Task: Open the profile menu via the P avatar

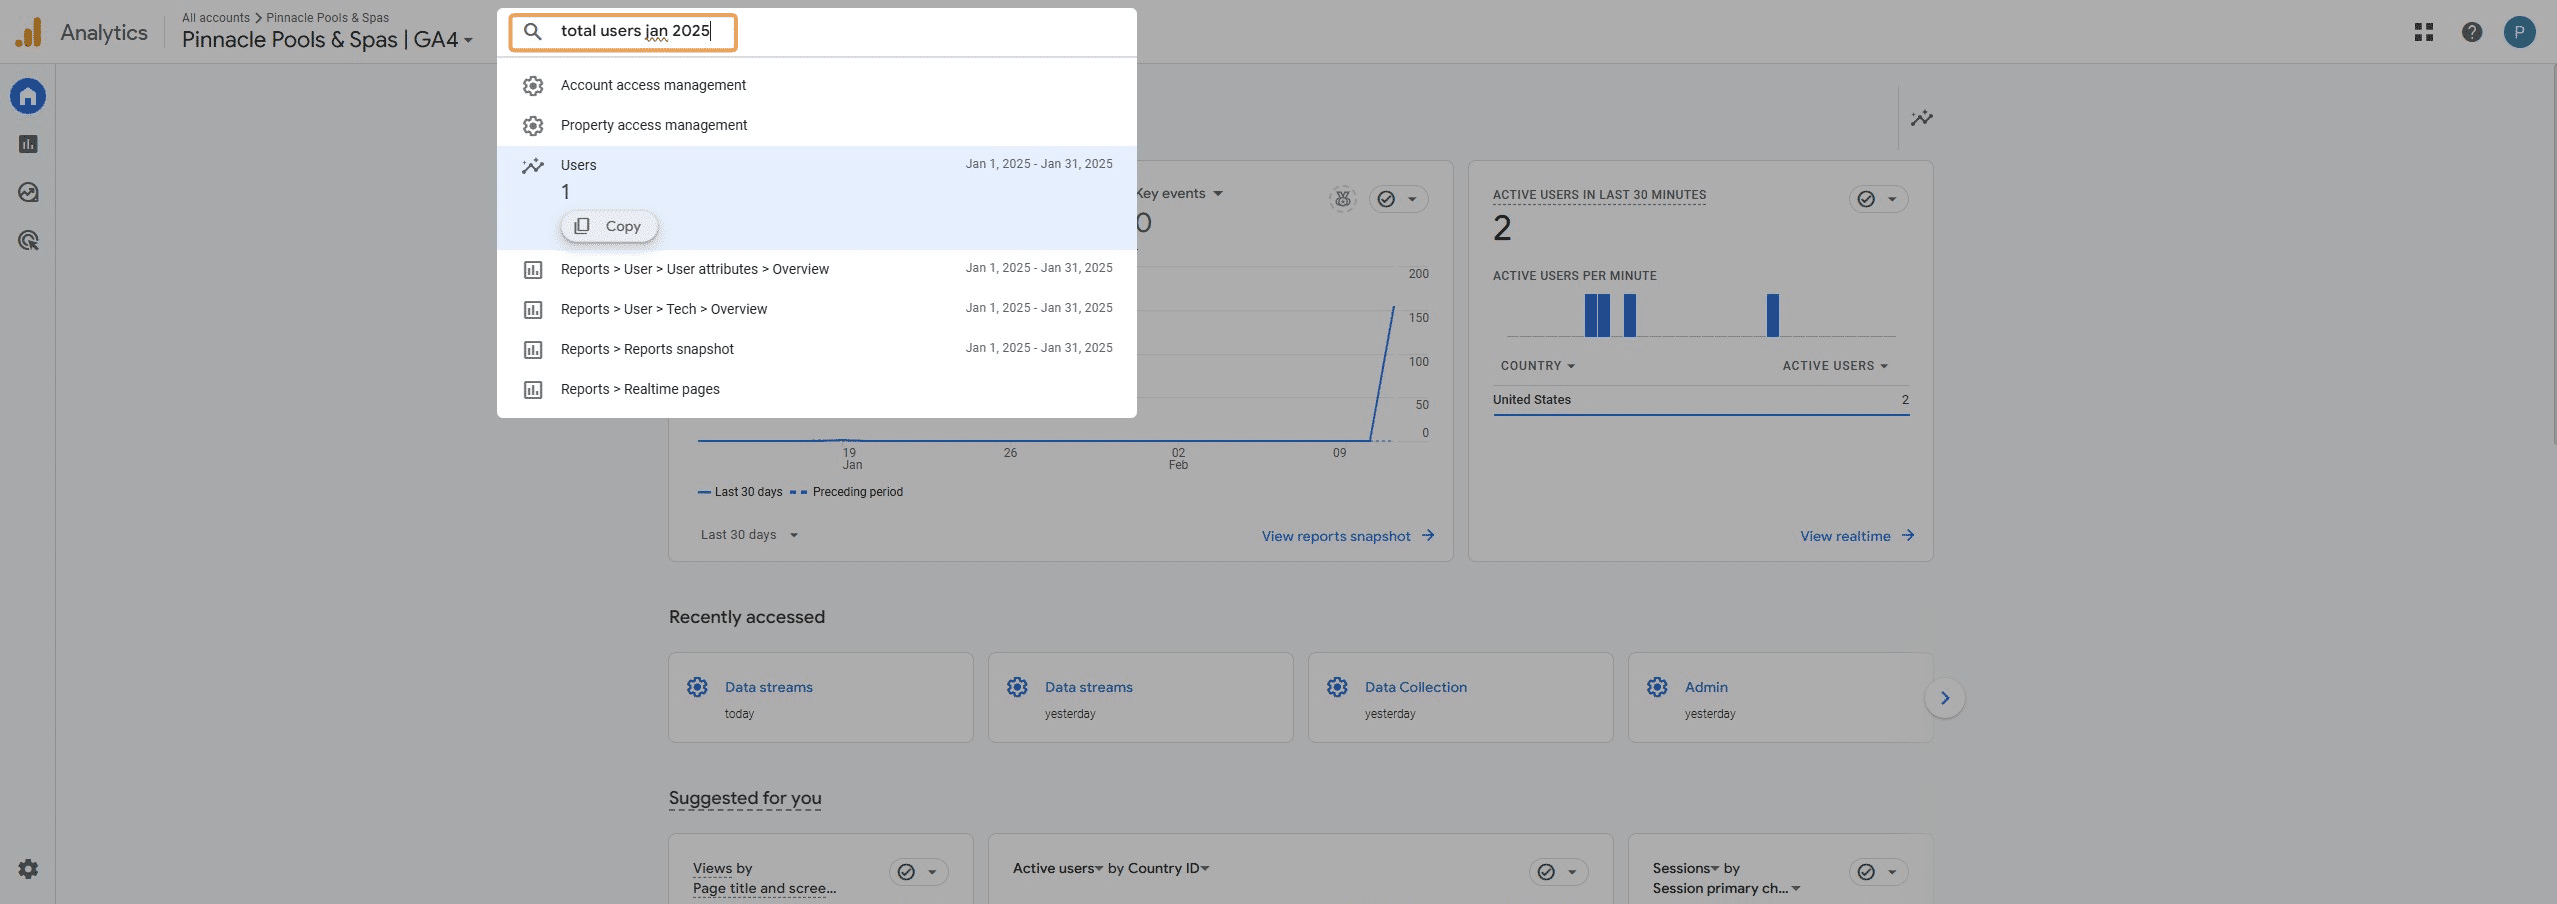Action: [x=2520, y=31]
